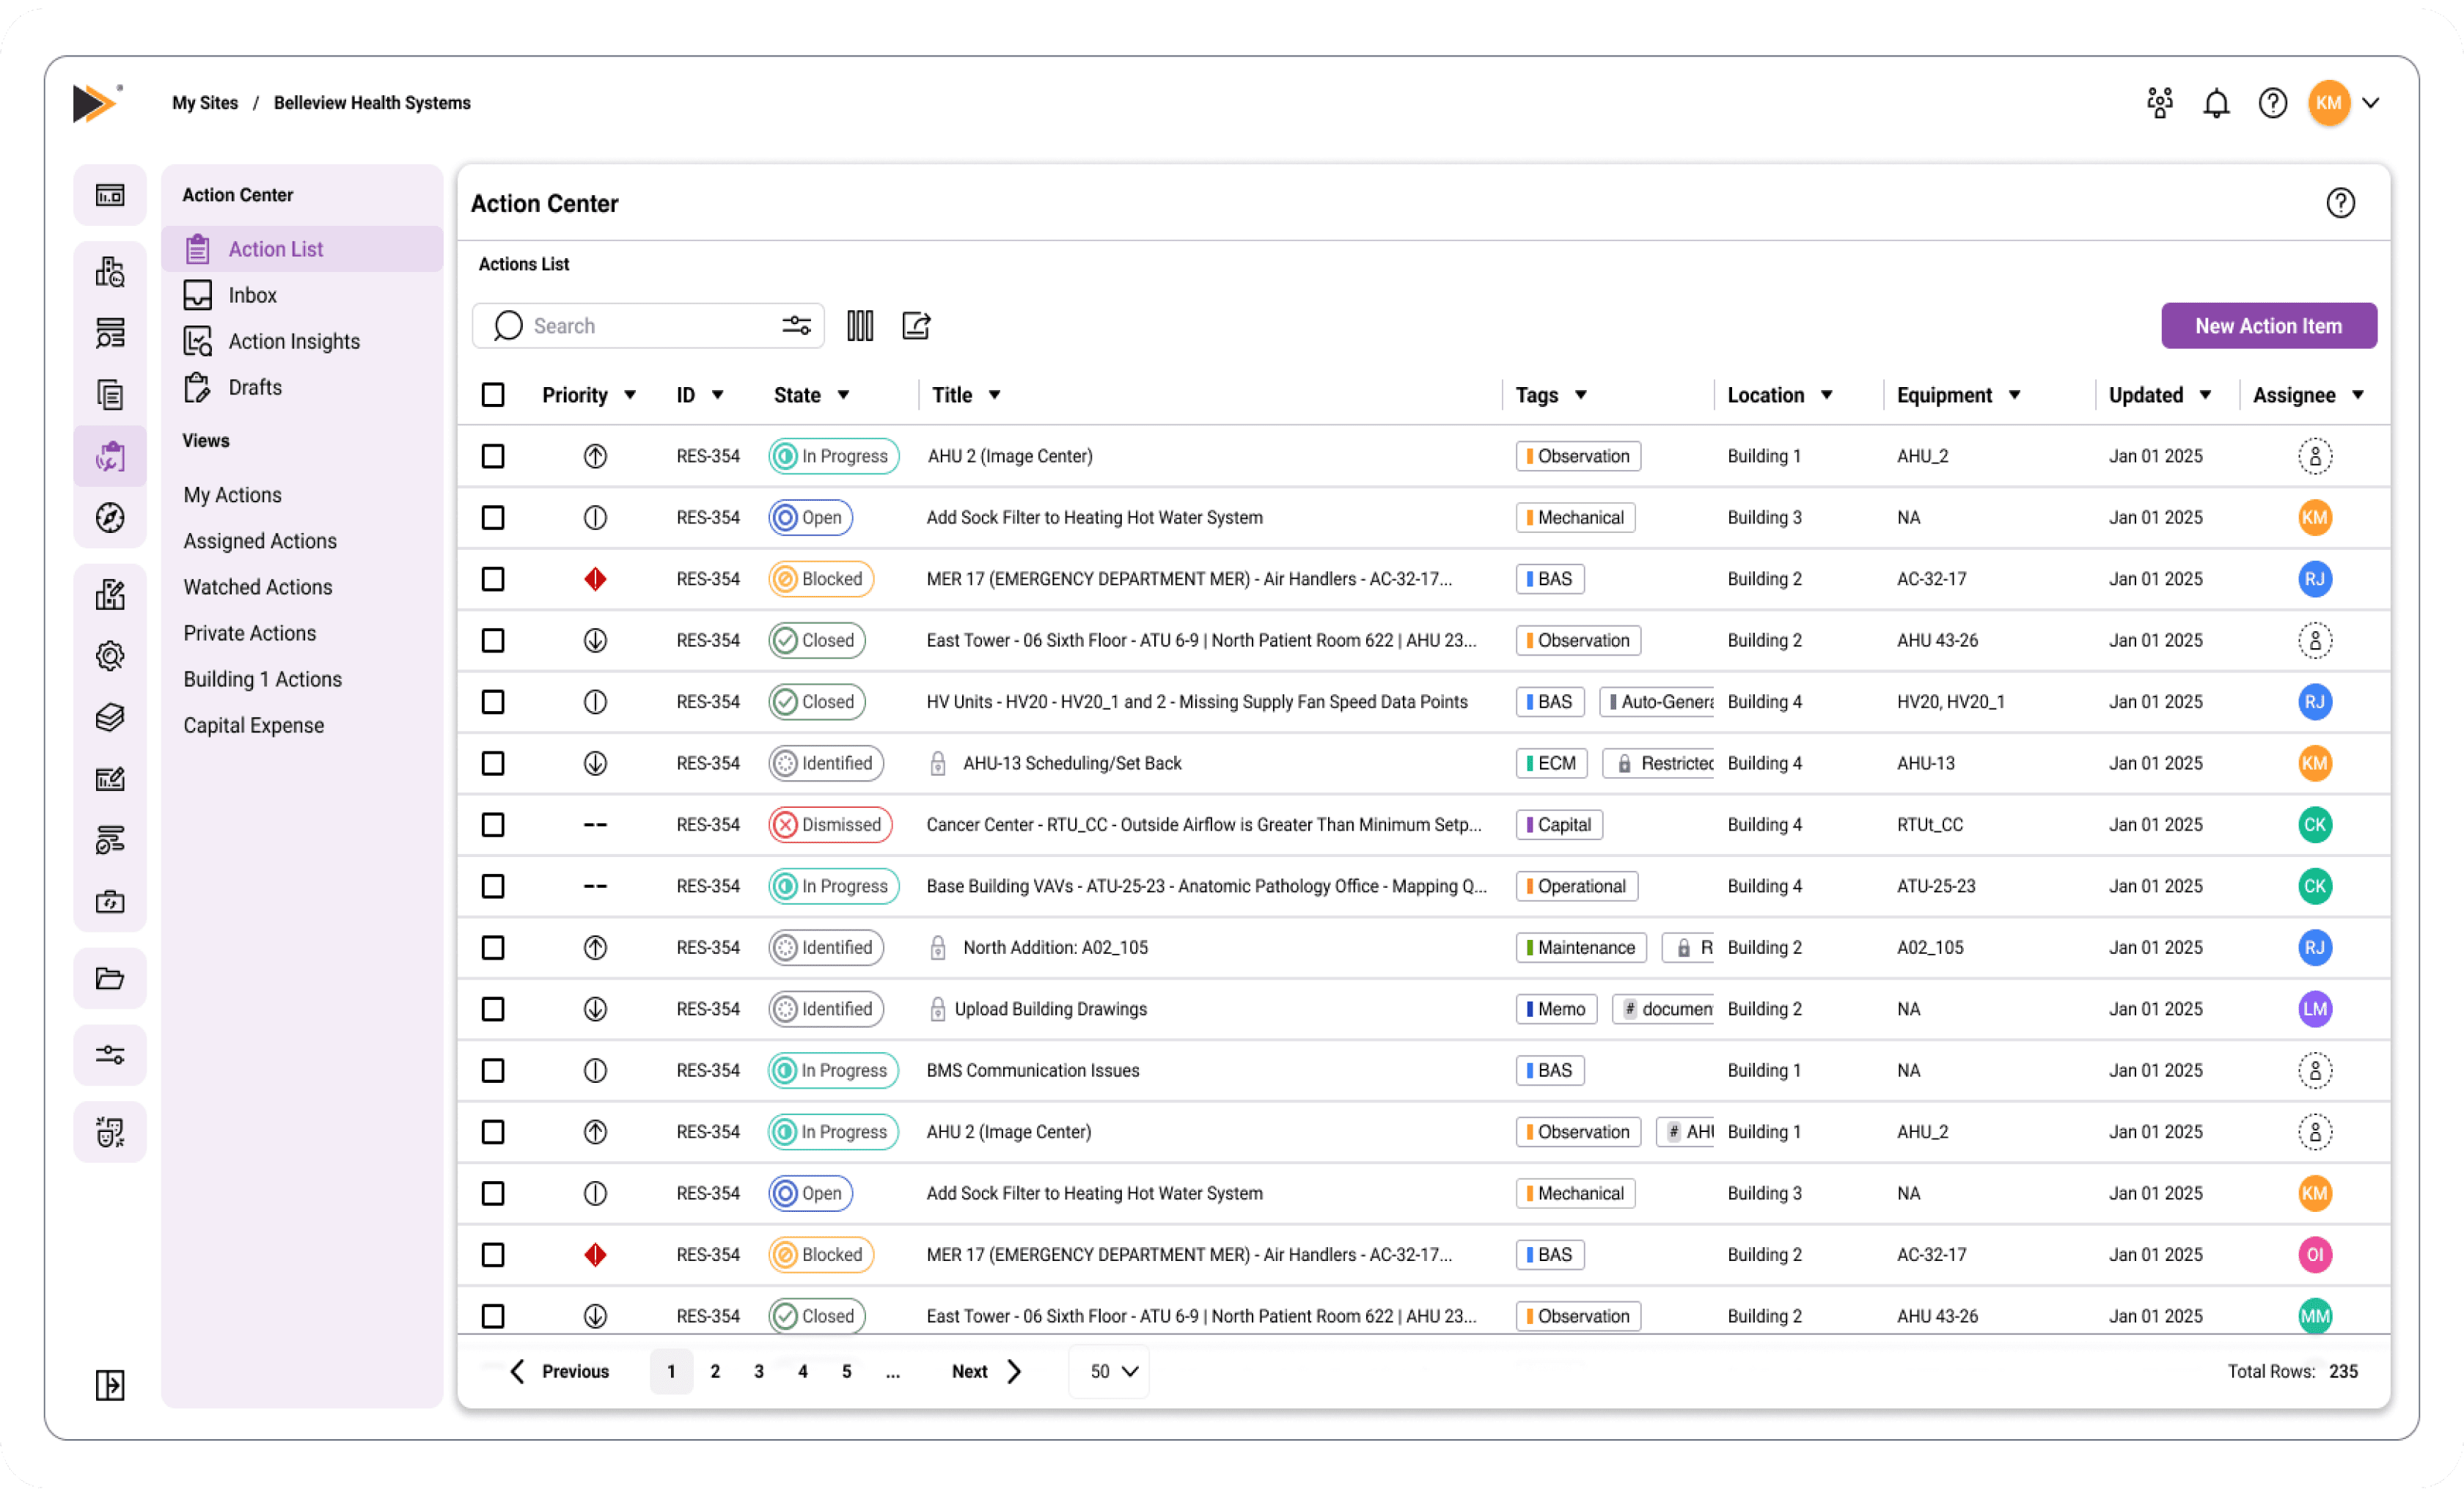
Task: Click the New Action Item button
Action: pos(2268,326)
